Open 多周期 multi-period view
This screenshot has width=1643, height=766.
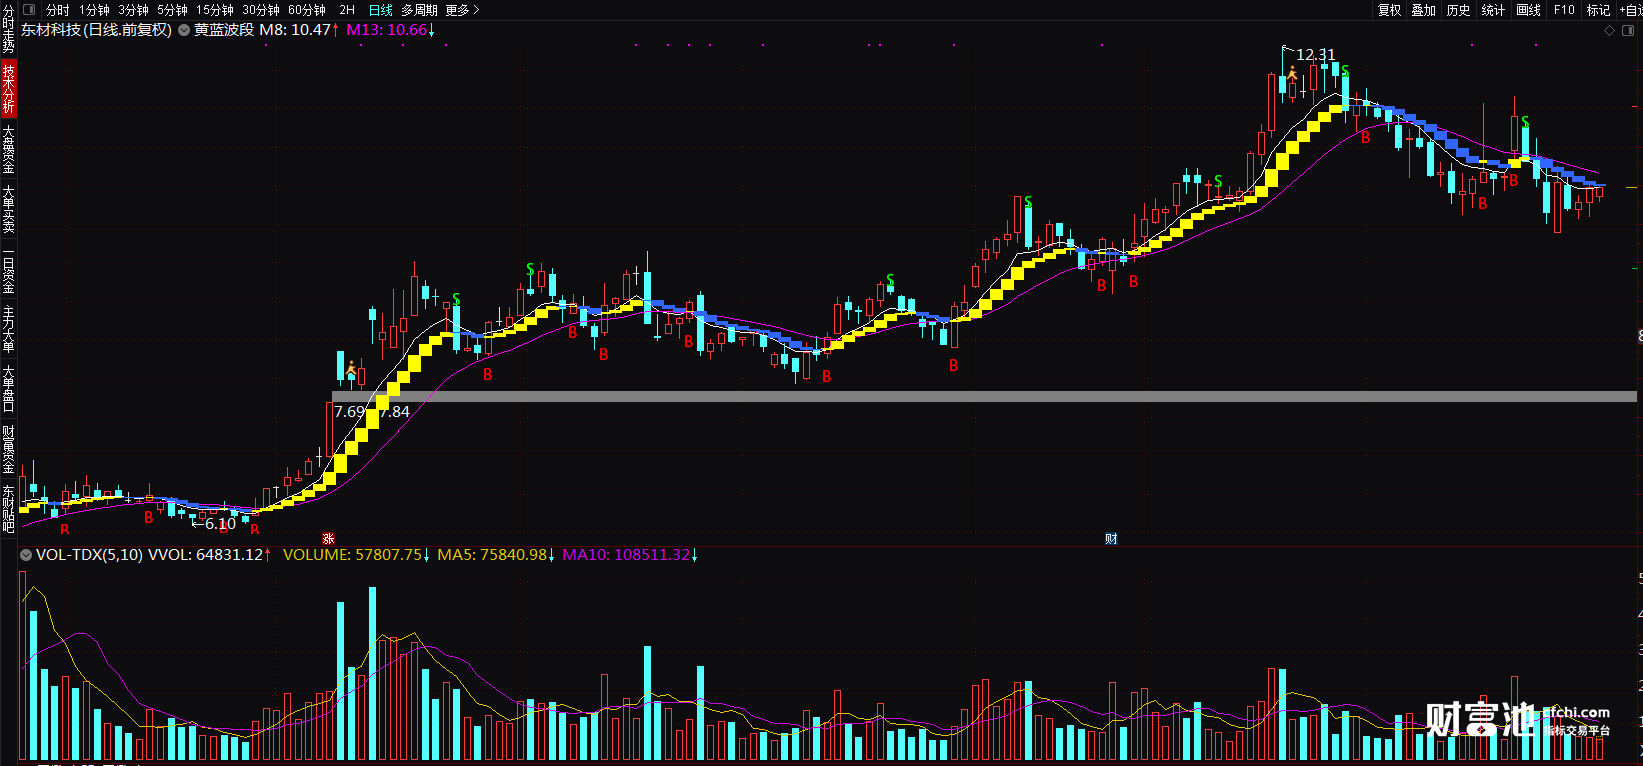tap(419, 10)
